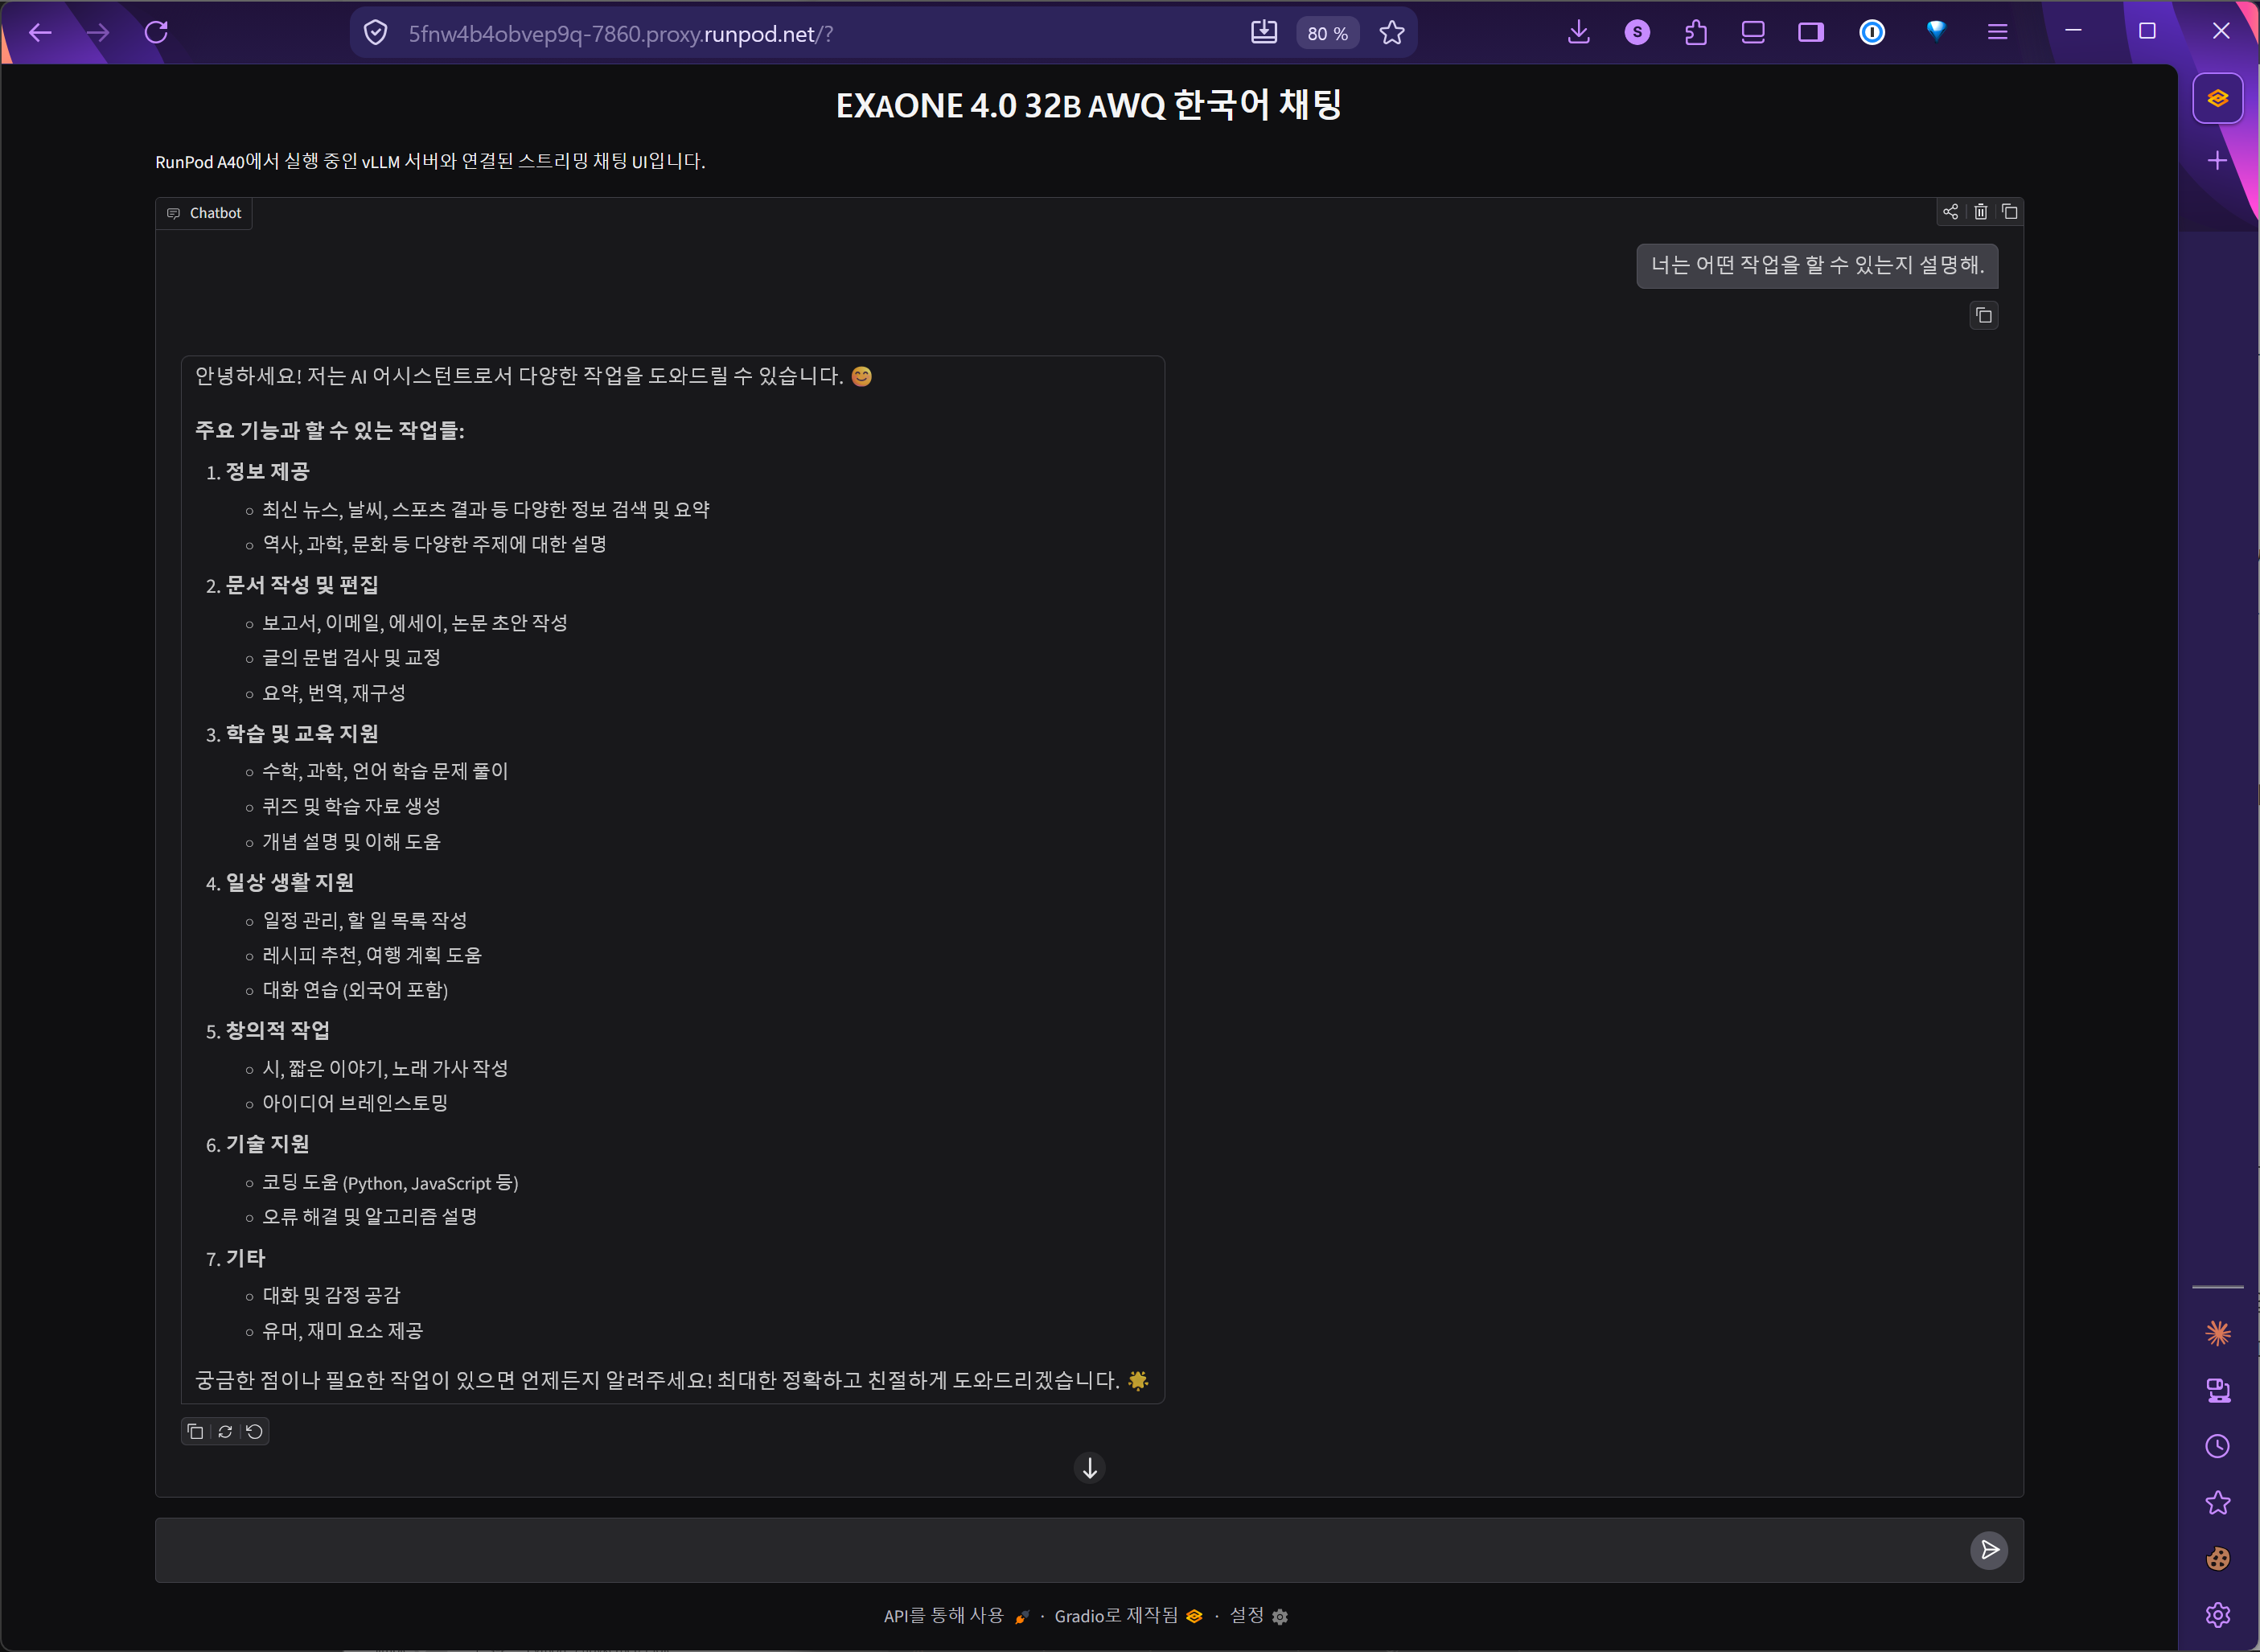
Task: Select the Gradio tab in the sidebar
Action: [x=2218, y=98]
